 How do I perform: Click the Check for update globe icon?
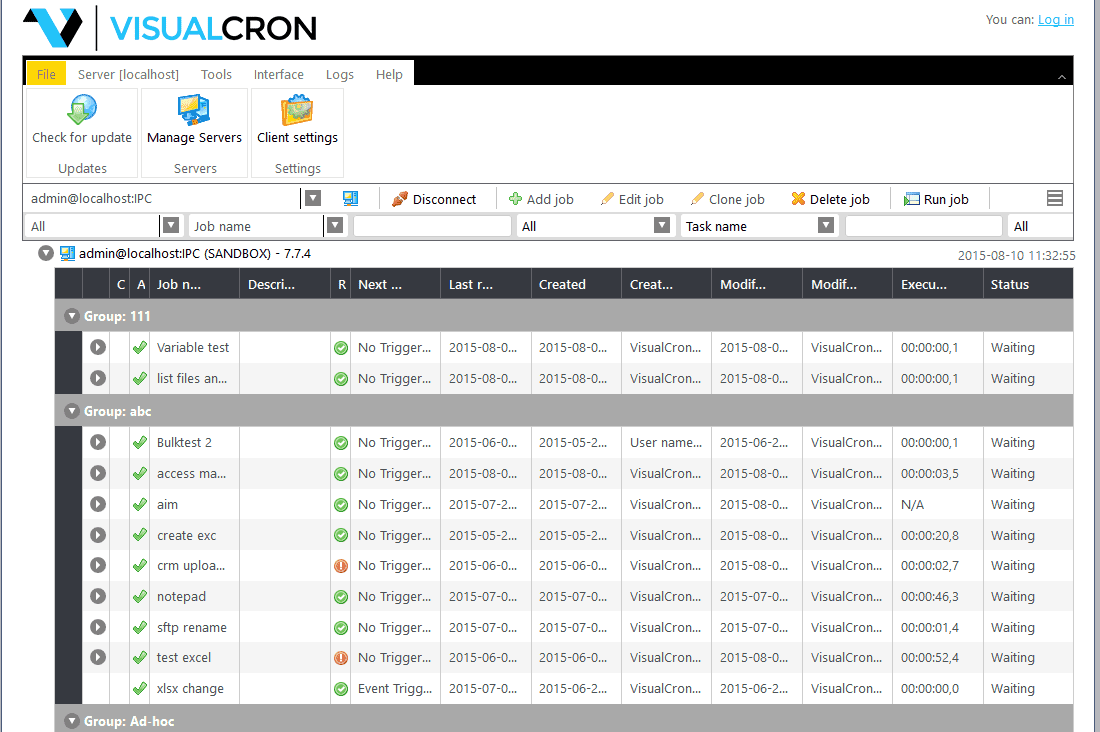[82, 109]
